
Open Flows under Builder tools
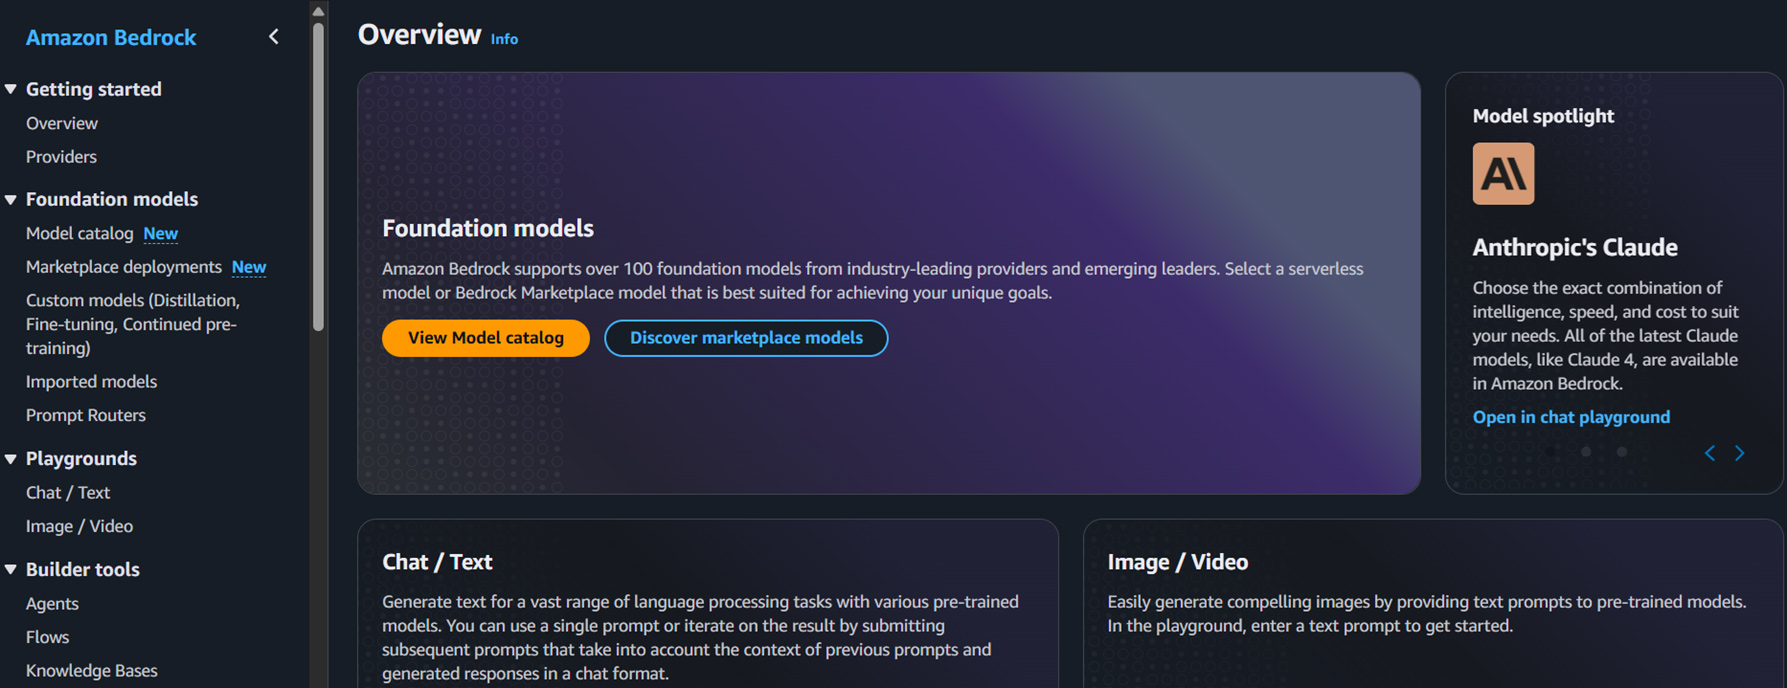47,637
